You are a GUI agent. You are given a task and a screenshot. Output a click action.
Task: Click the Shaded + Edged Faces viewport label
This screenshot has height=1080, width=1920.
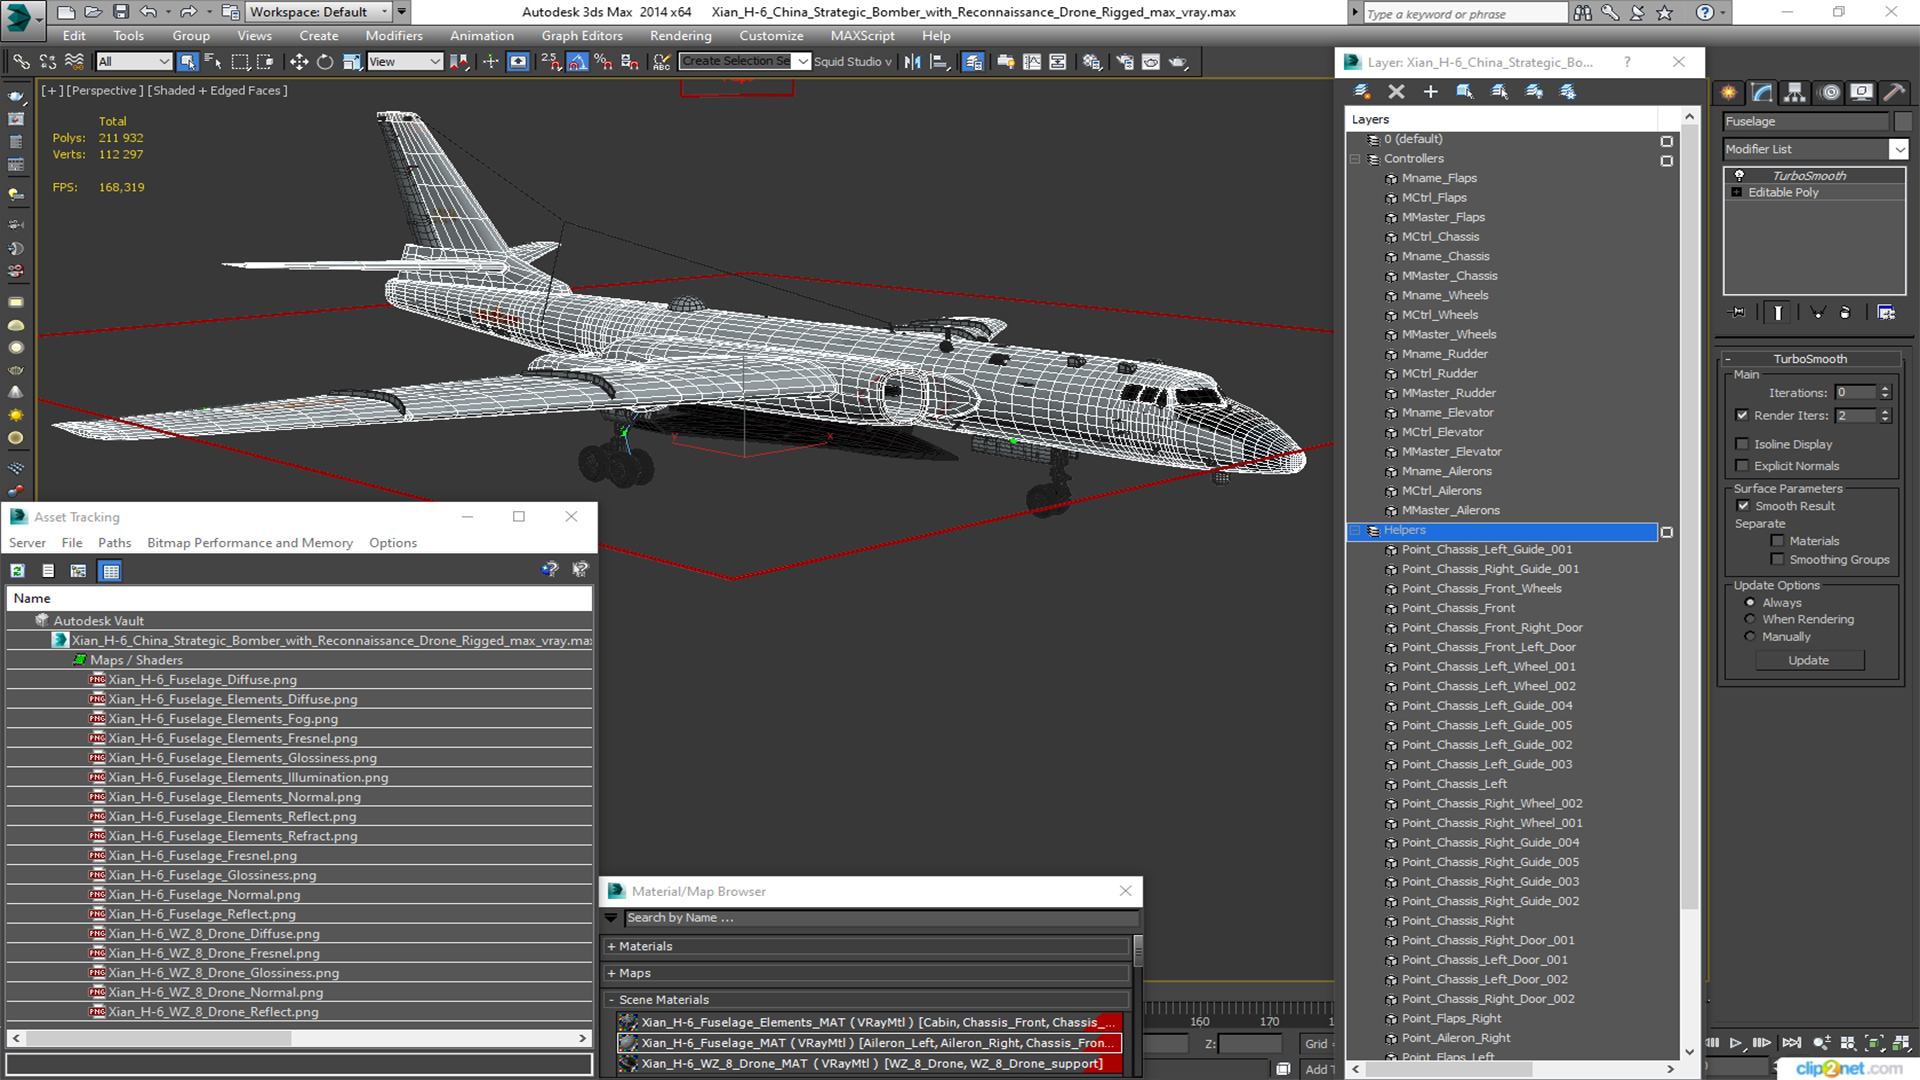tap(219, 91)
